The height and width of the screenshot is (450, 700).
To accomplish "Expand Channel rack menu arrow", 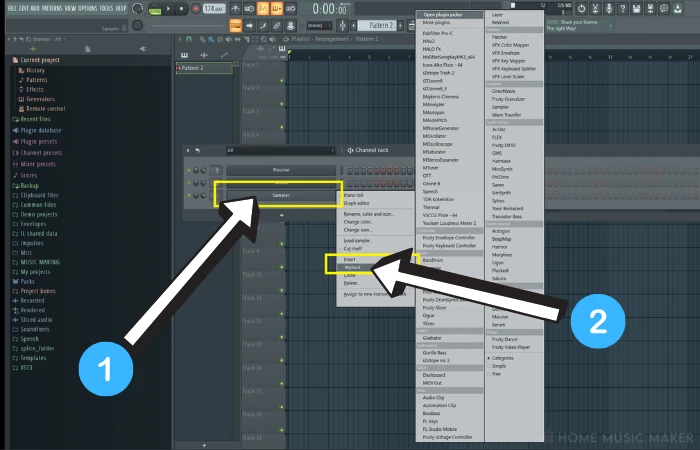I will pyautogui.click(x=188, y=150).
